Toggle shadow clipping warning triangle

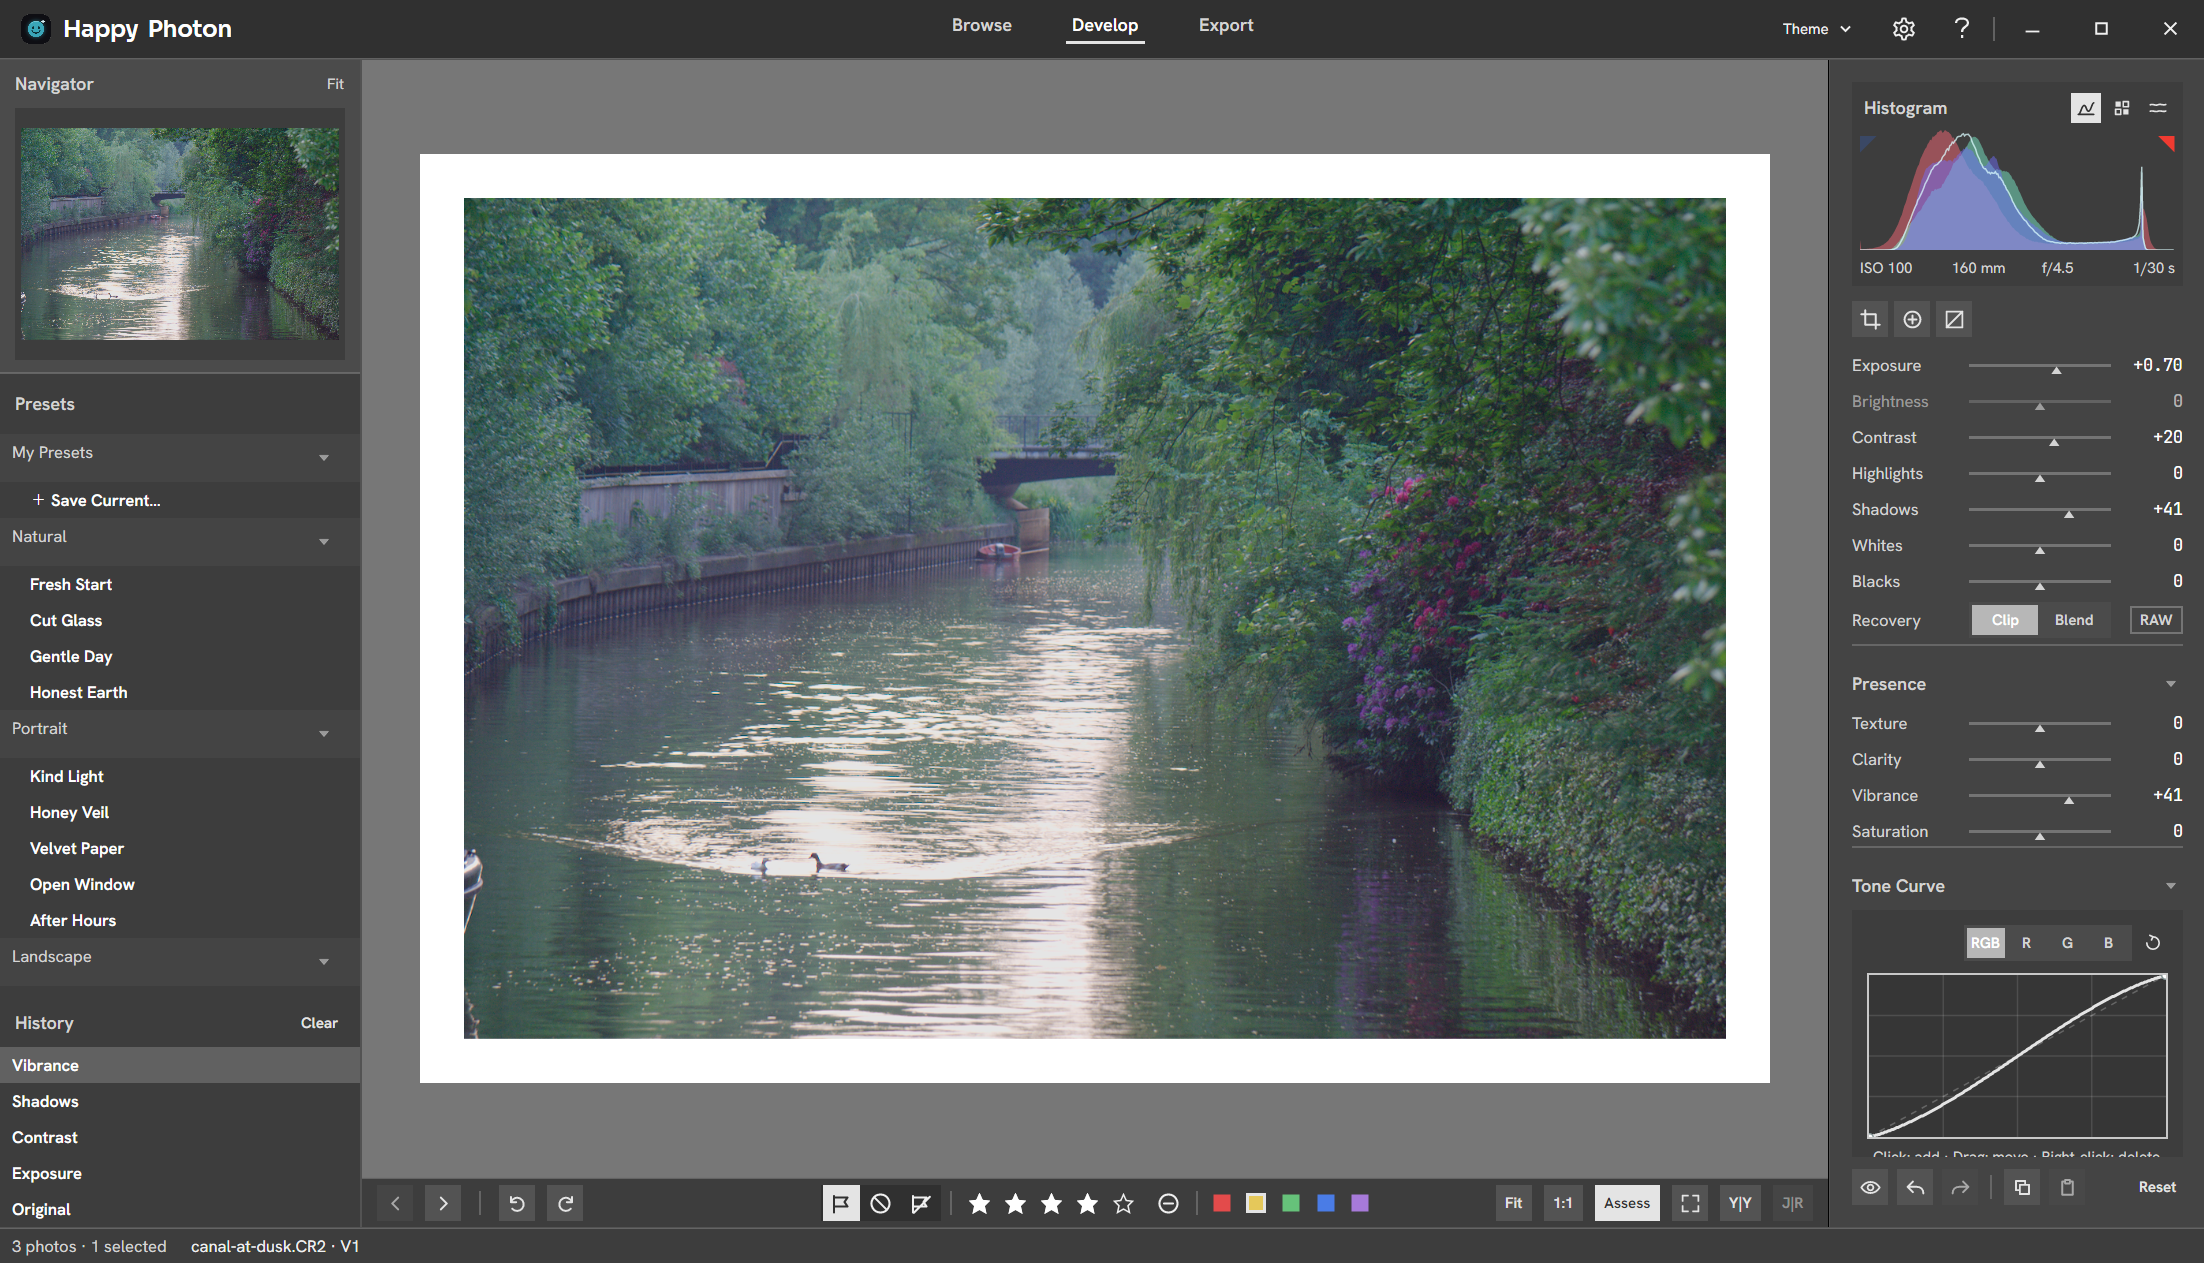click(x=1866, y=143)
